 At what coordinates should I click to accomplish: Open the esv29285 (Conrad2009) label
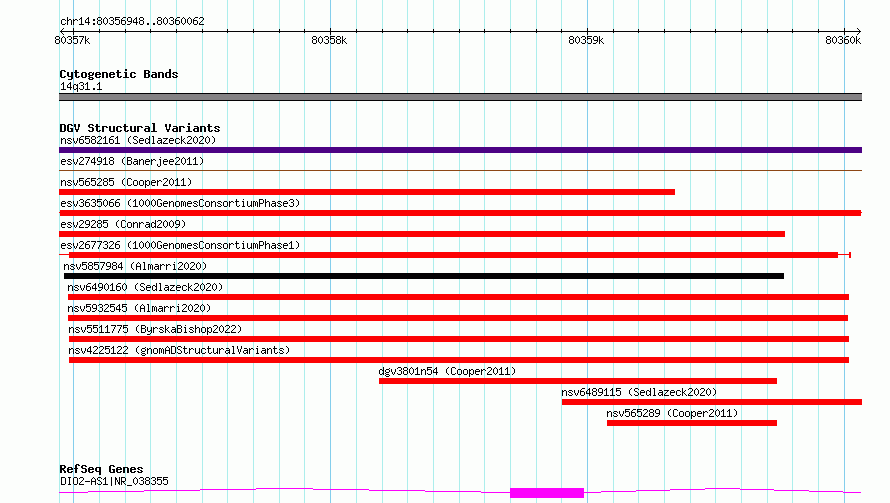click(123, 224)
